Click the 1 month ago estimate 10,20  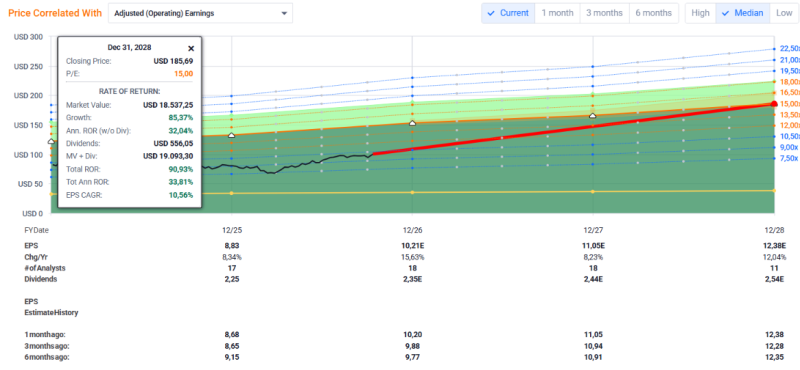412,335
